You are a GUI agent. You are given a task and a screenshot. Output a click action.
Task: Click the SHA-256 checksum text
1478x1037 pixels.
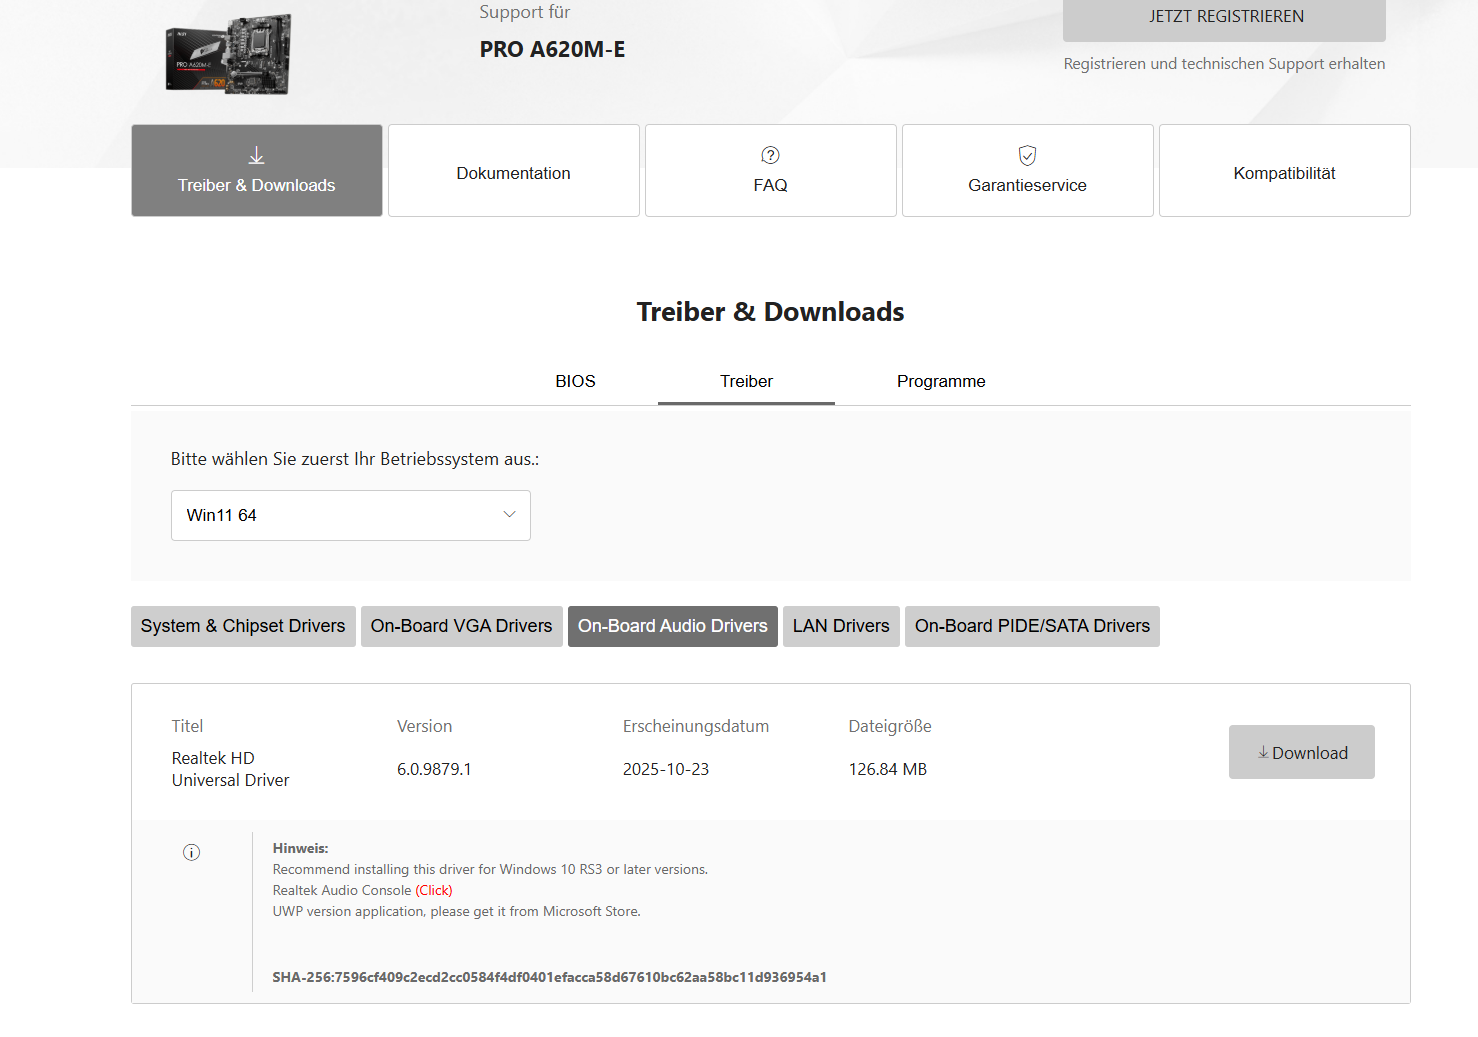549,977
